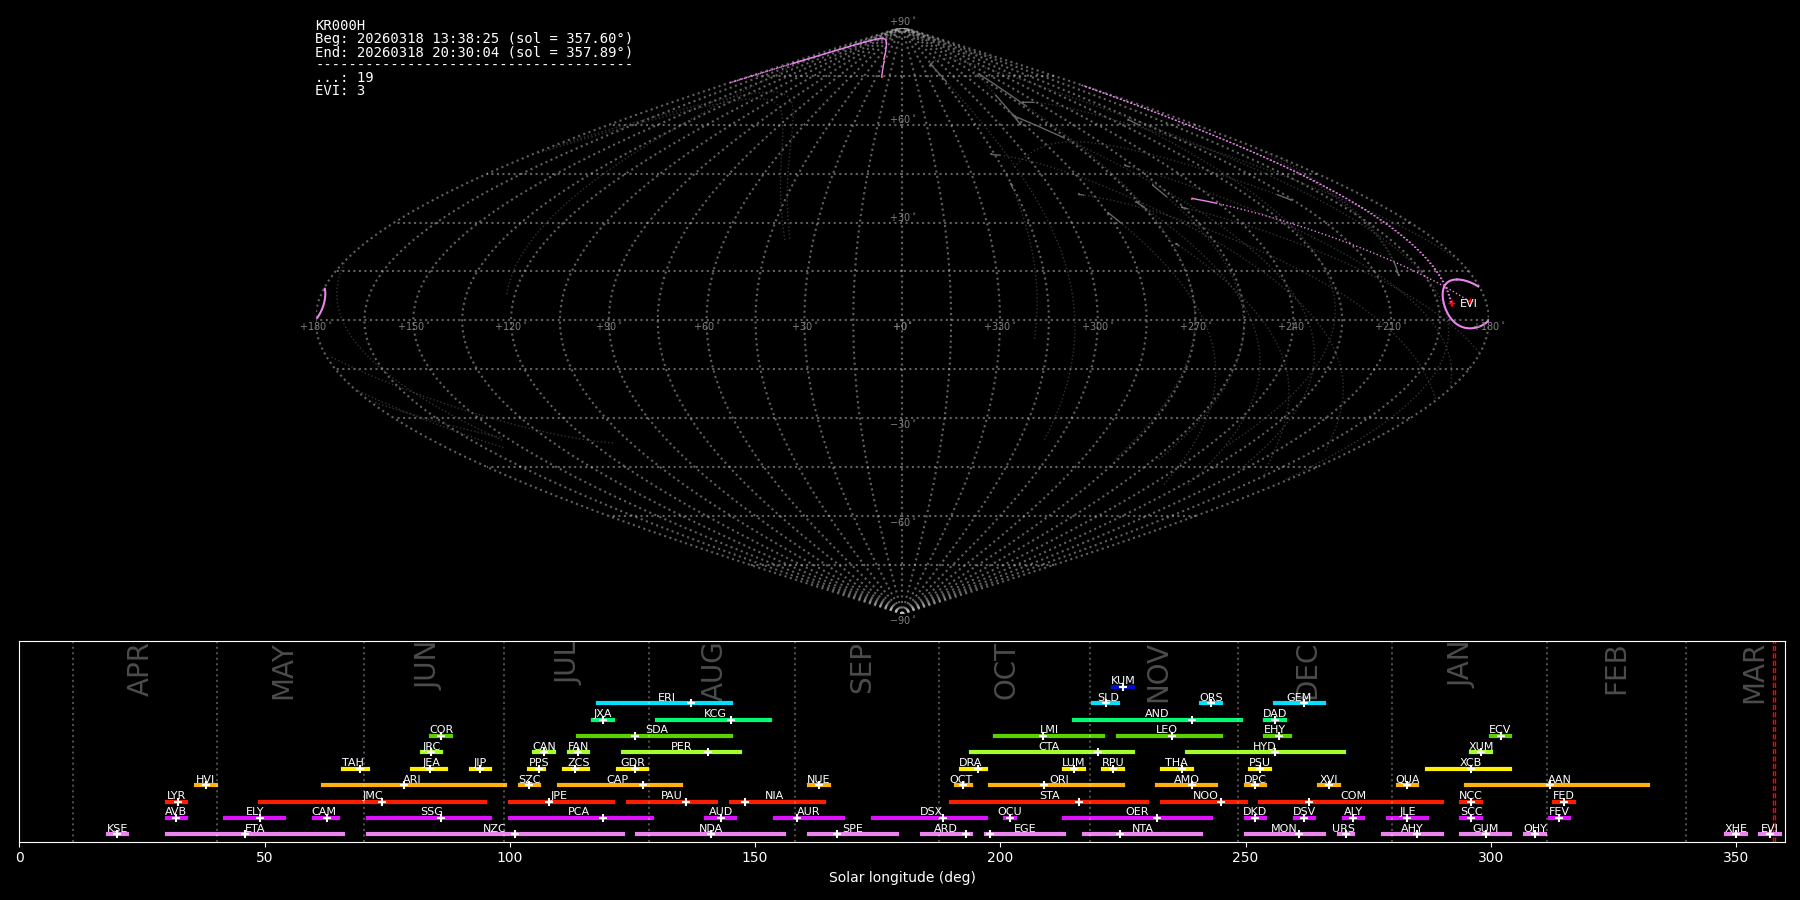
Task: Click the QUA shower peak marker
Action: (1407, 785)
